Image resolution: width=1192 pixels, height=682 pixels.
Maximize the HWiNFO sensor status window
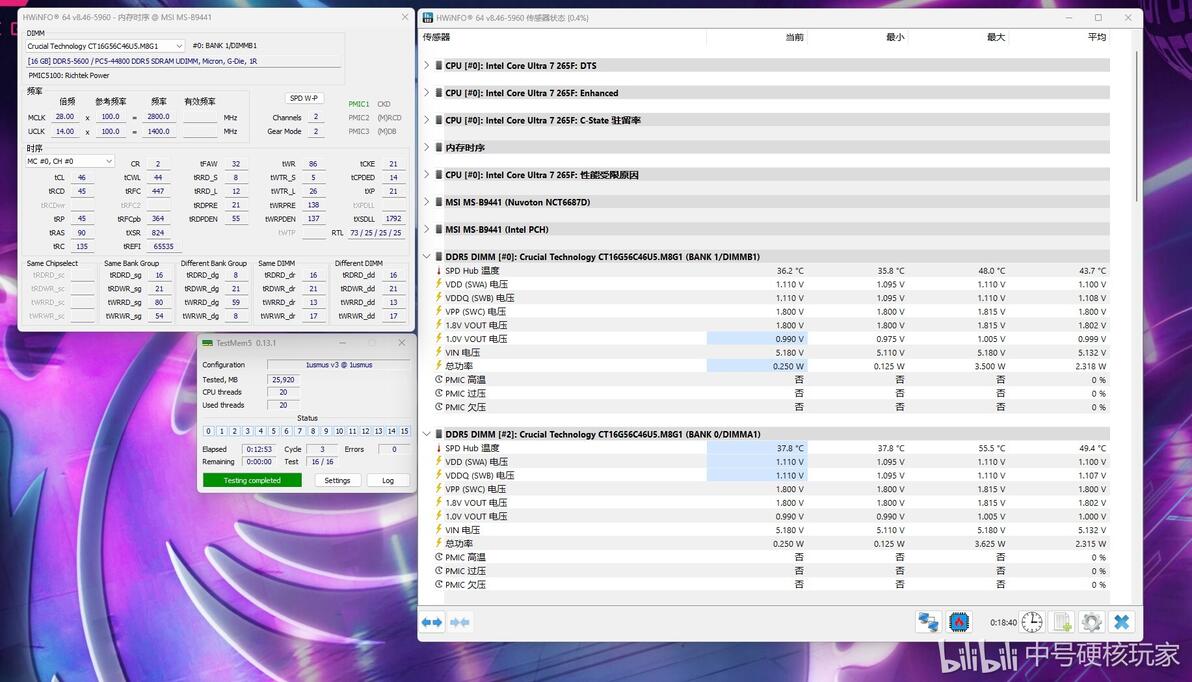[x=1098, y=17]
